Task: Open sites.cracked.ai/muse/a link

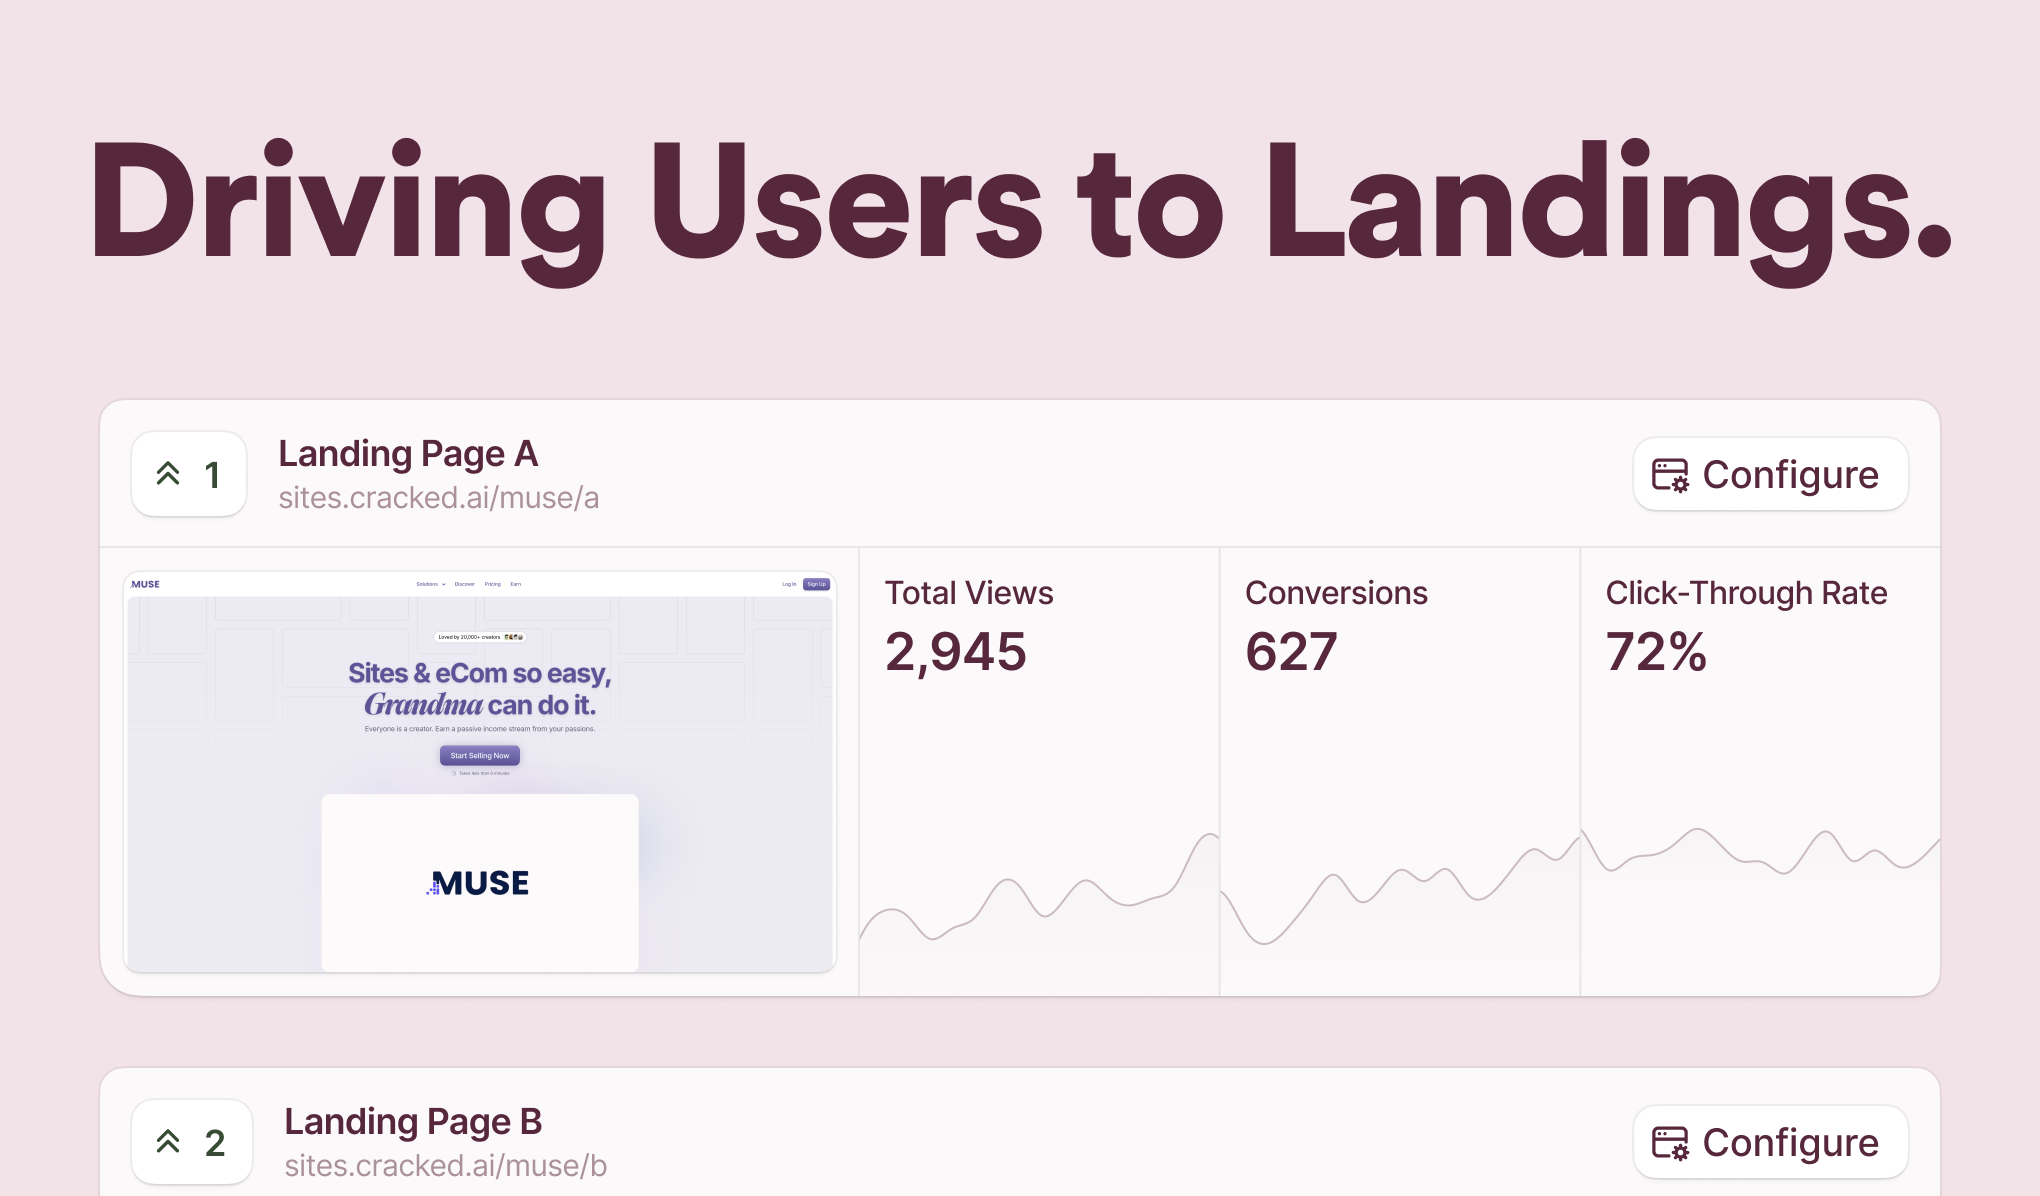Action: coord(438,498)
